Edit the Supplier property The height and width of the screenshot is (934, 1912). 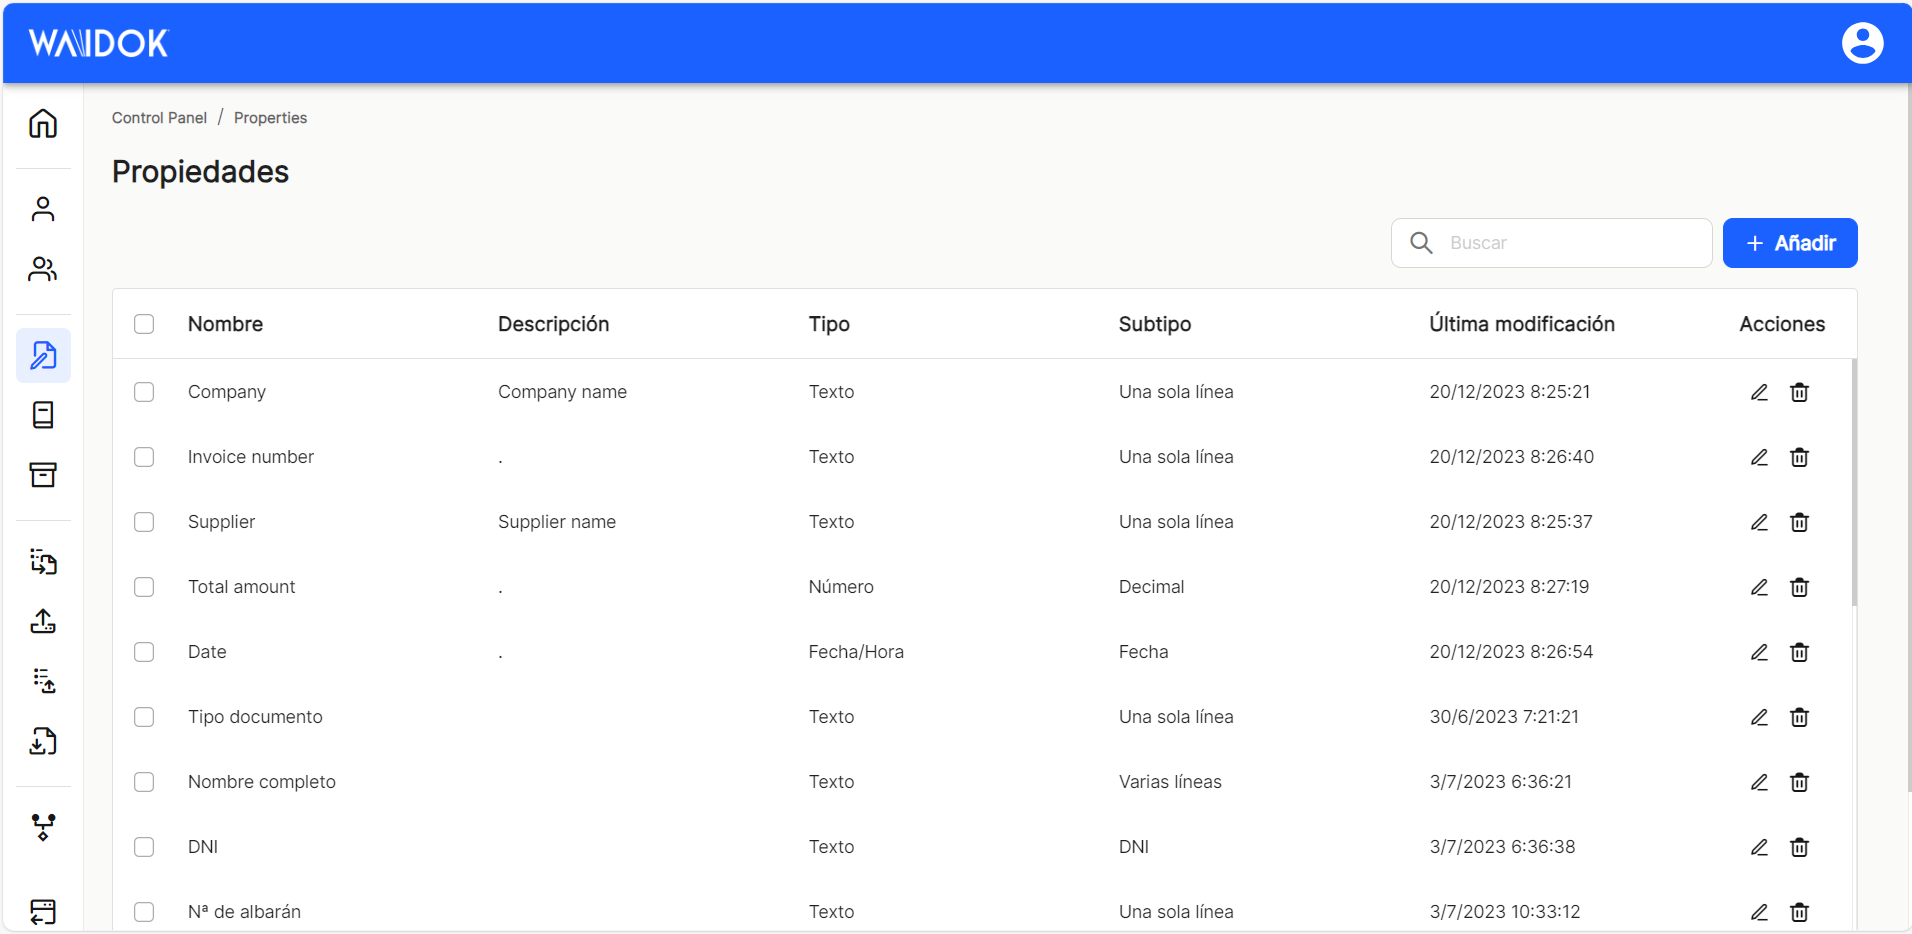pos(1759,522)
